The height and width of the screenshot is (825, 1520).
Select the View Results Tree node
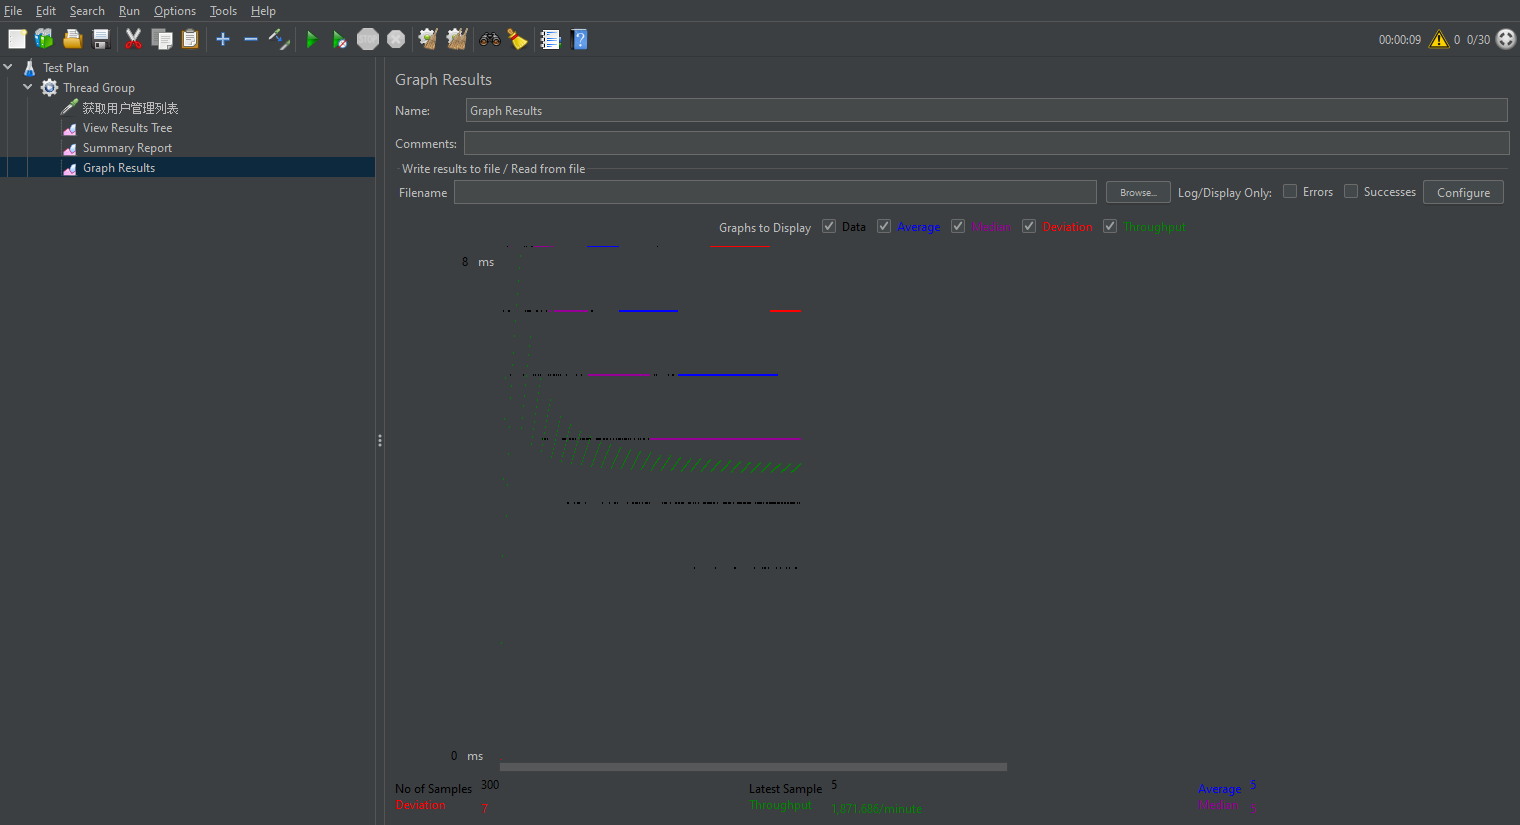pos(127,128)
